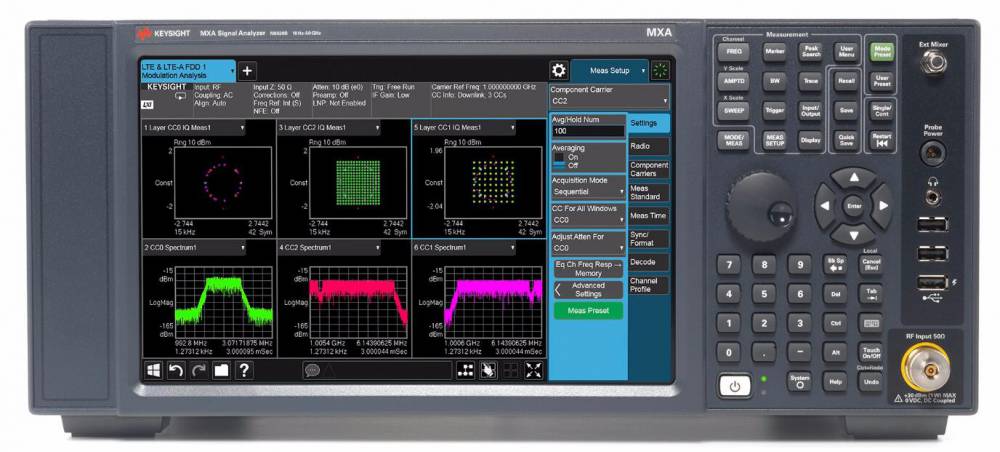
Task: Open LTE & LTE-A FDD 1 screen dropdown
Action: point(188,71)
